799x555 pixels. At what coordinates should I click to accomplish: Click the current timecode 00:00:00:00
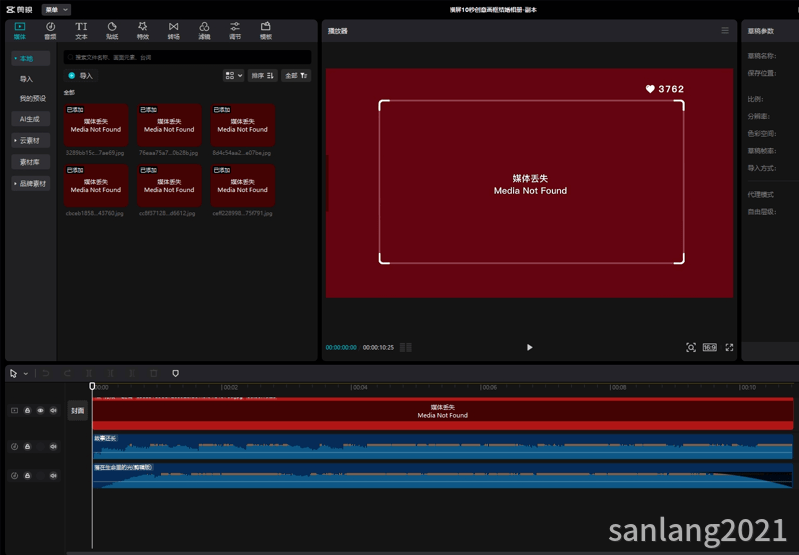point(341,348)
